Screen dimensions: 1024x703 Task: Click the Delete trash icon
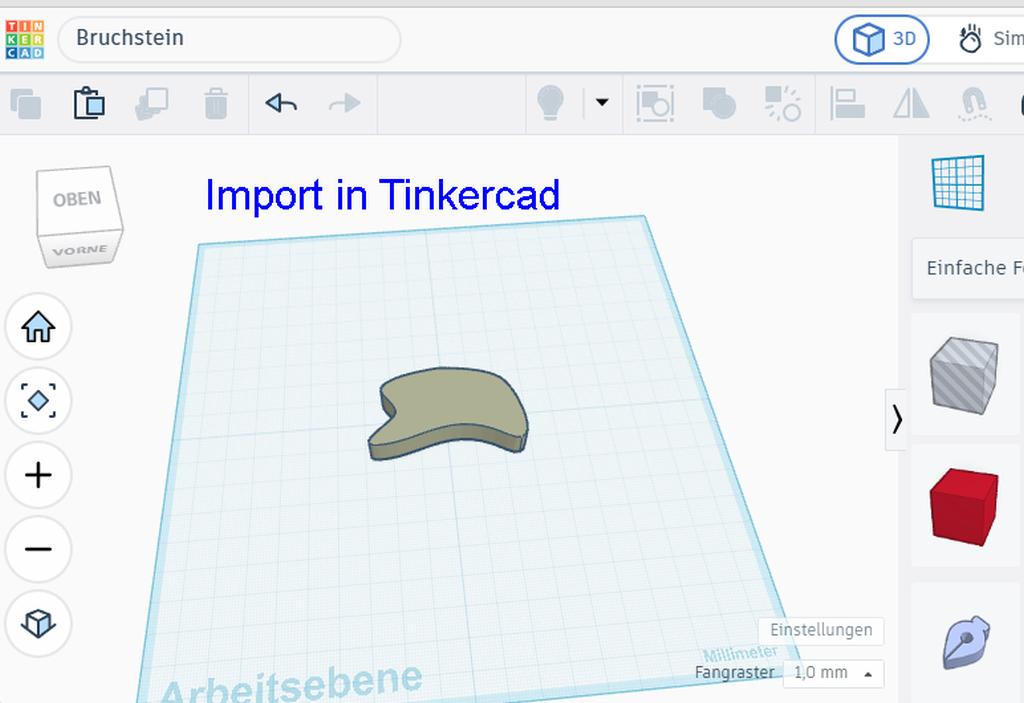(216, 103)
